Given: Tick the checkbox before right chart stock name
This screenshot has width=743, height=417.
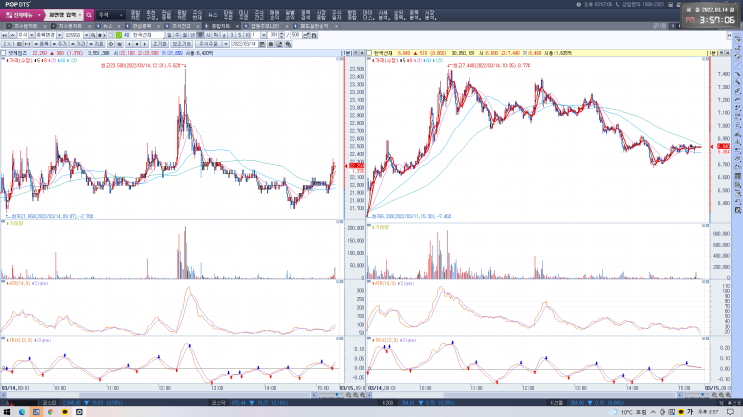Looking at the screenshot, I should [369, 53].
